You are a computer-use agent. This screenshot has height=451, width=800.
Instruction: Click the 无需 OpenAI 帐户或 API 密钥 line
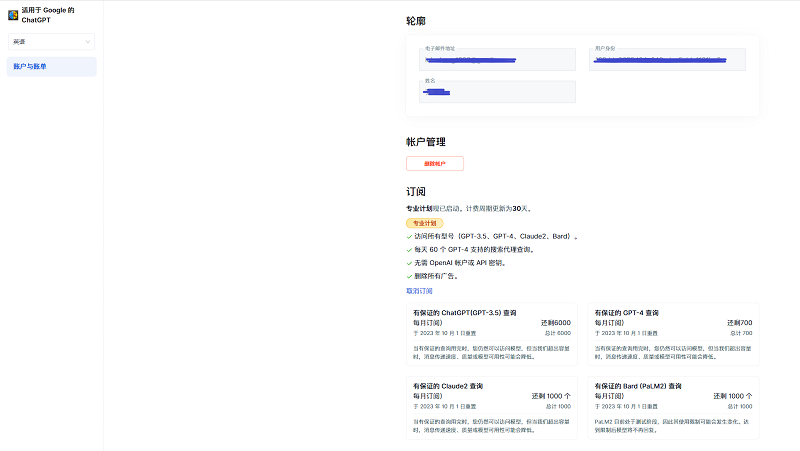[x=460, y=263]
